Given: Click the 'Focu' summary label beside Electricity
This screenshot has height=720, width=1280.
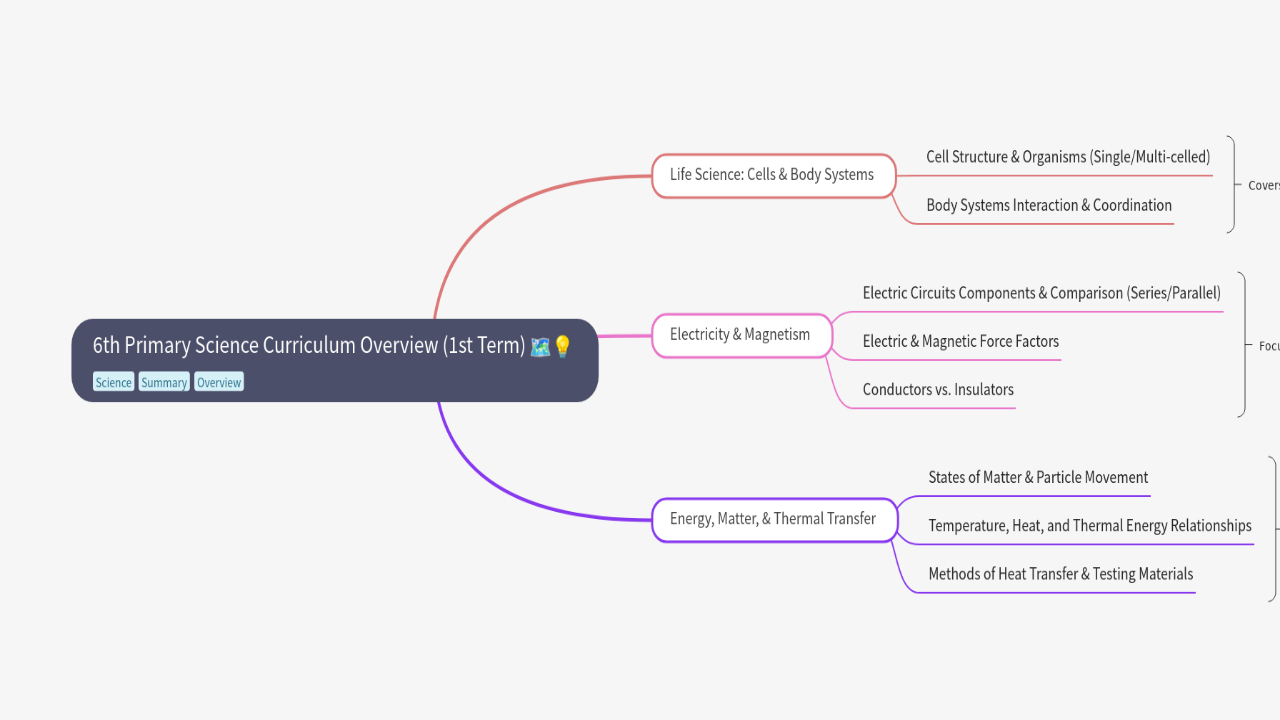Looking at the screenshot, I should coord(1268,345).
